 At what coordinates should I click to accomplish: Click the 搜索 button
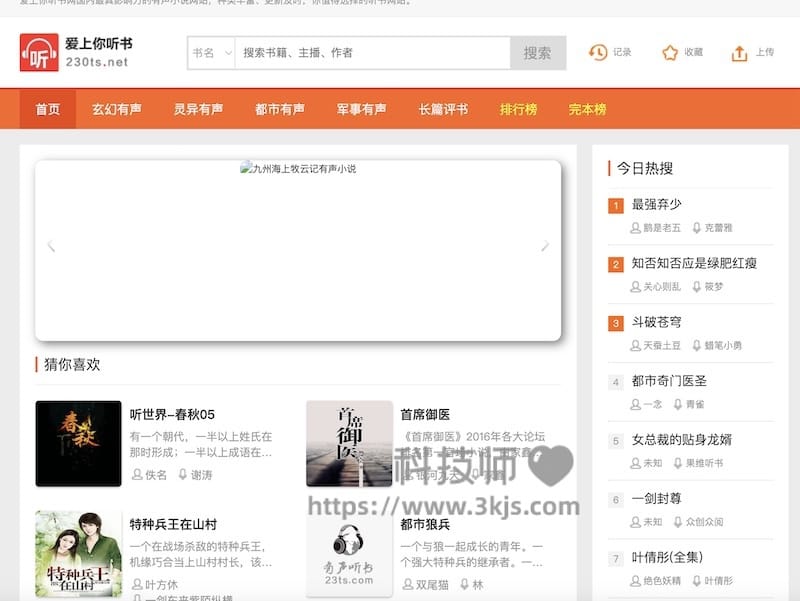coord(538,53)
